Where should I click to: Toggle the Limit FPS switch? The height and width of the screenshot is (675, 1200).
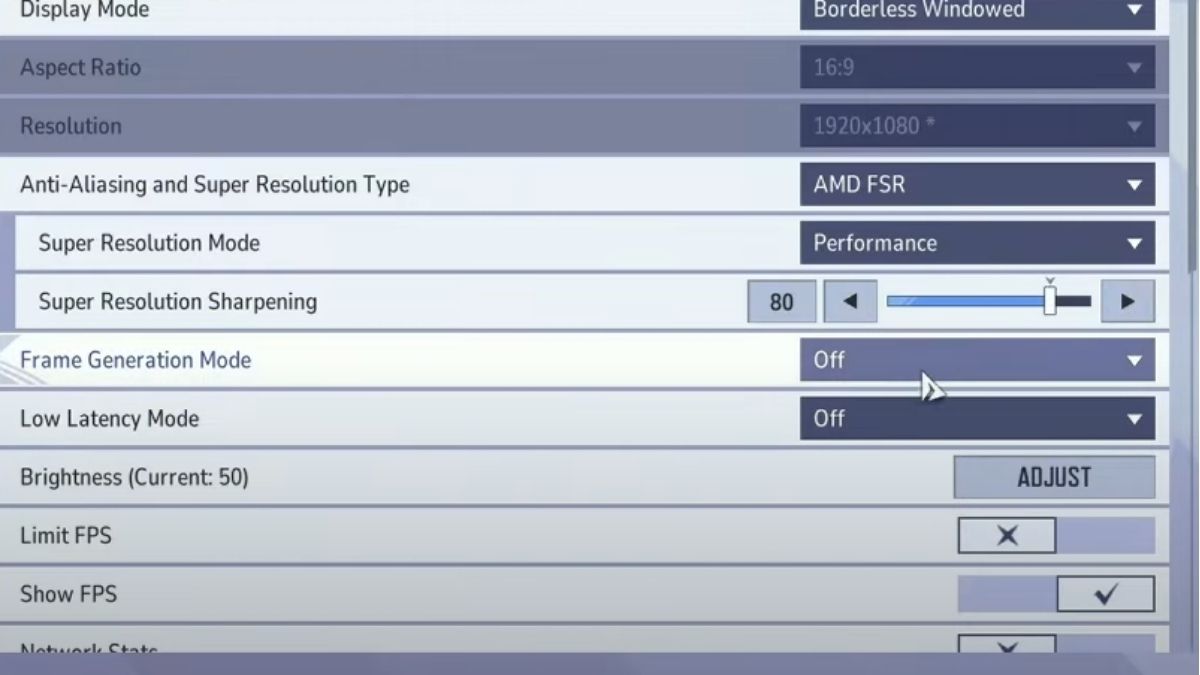(x=1056, y=535)
